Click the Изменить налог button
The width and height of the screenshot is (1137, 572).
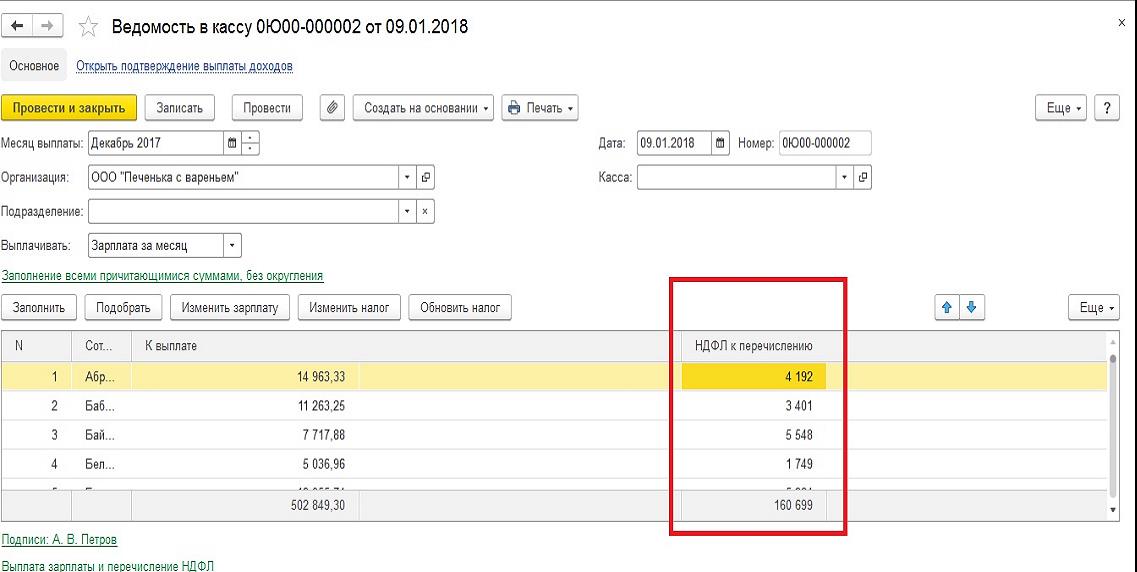click(x=350, y=307)
